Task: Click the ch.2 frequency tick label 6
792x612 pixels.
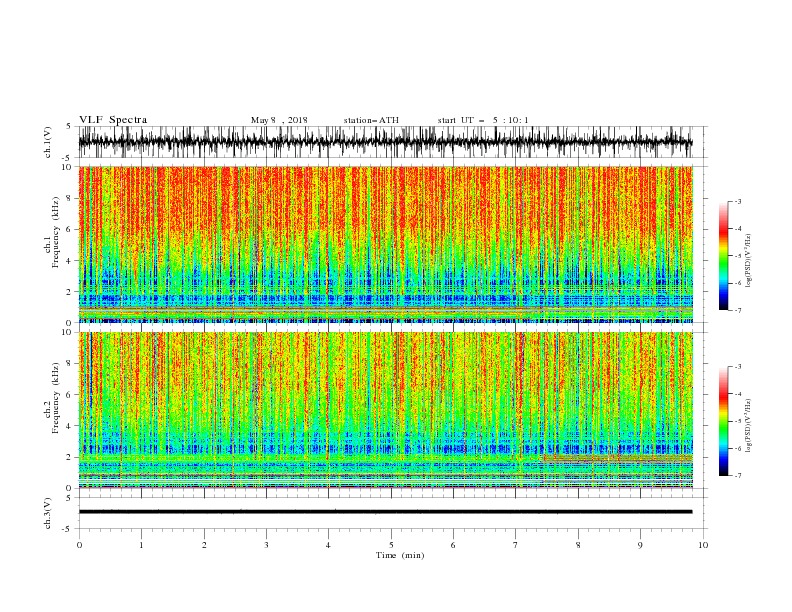Action: pyautogui.click(x=69, y=395)
